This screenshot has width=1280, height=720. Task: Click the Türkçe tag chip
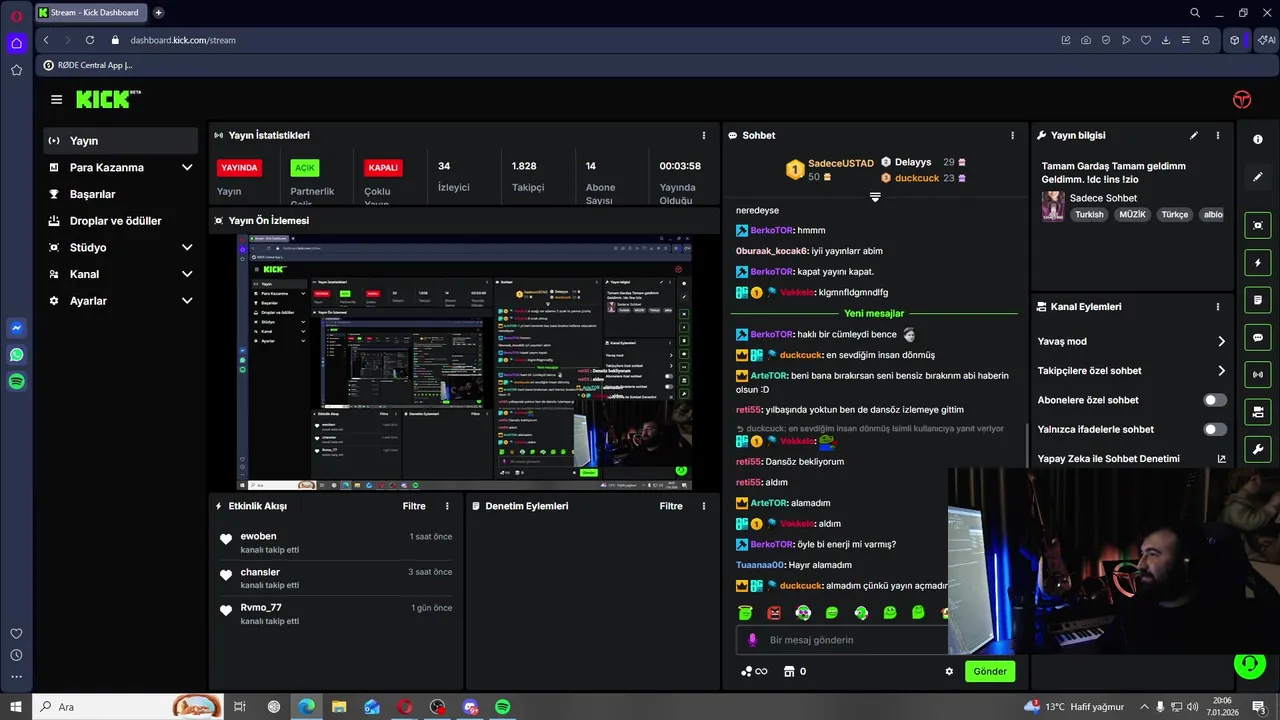[1175, 214]
